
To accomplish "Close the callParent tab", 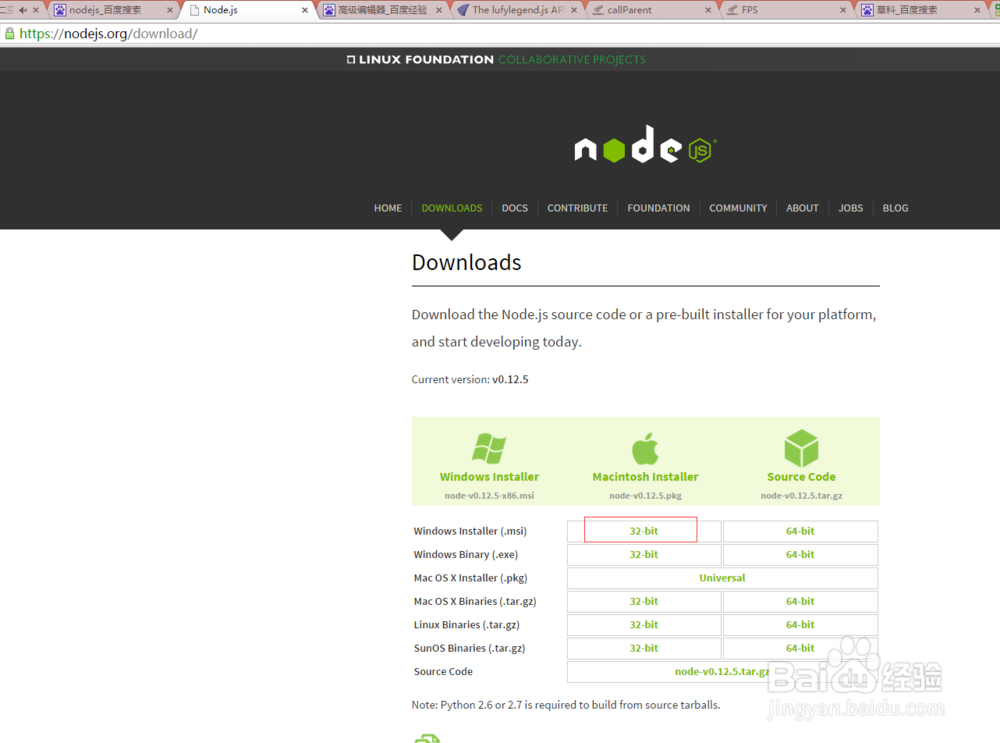I will 708,10.
